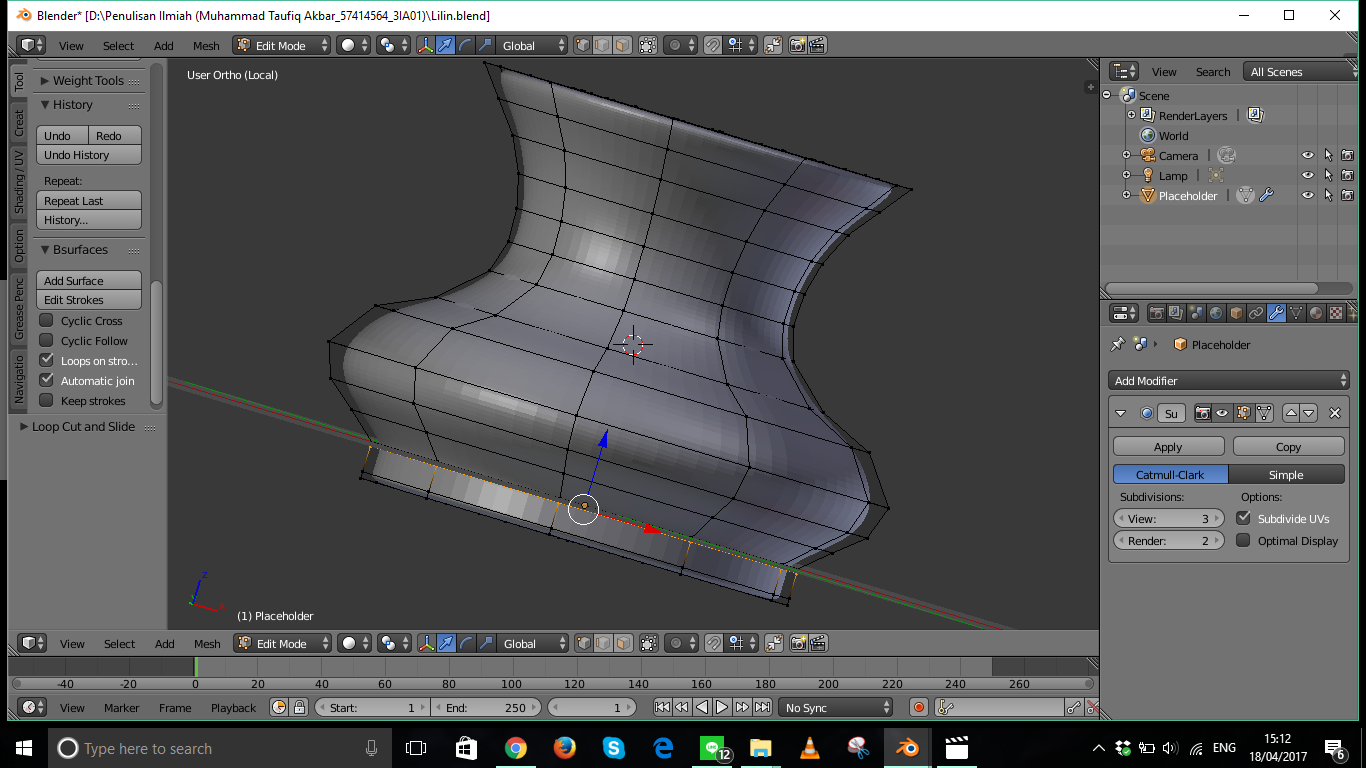Open the Object properties tab cube icon
The width and height of the screenshot is (1366, 768).
pos(1236,313)
